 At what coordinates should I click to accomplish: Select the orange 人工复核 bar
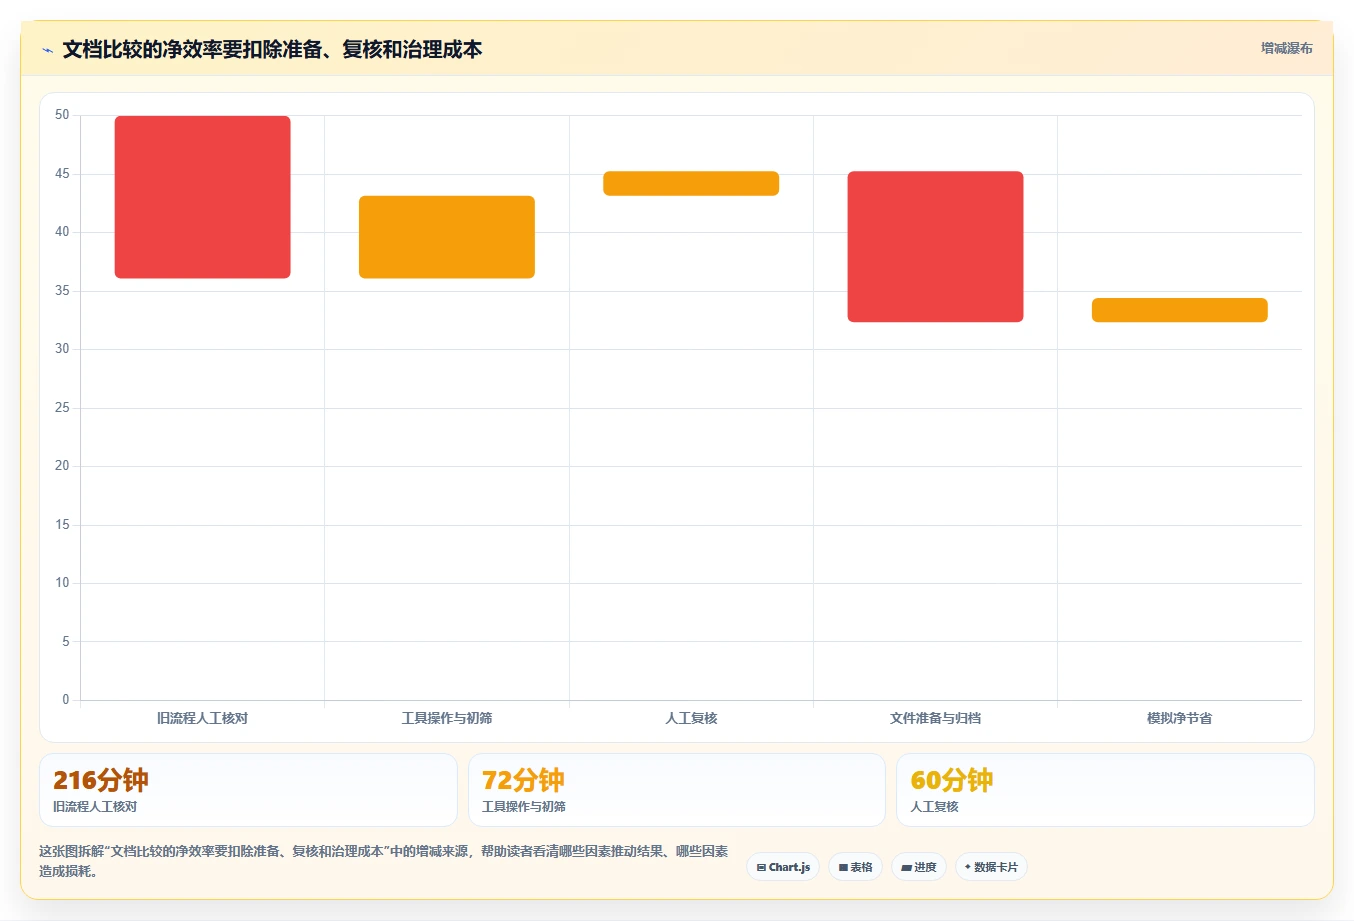click(691, 183)
